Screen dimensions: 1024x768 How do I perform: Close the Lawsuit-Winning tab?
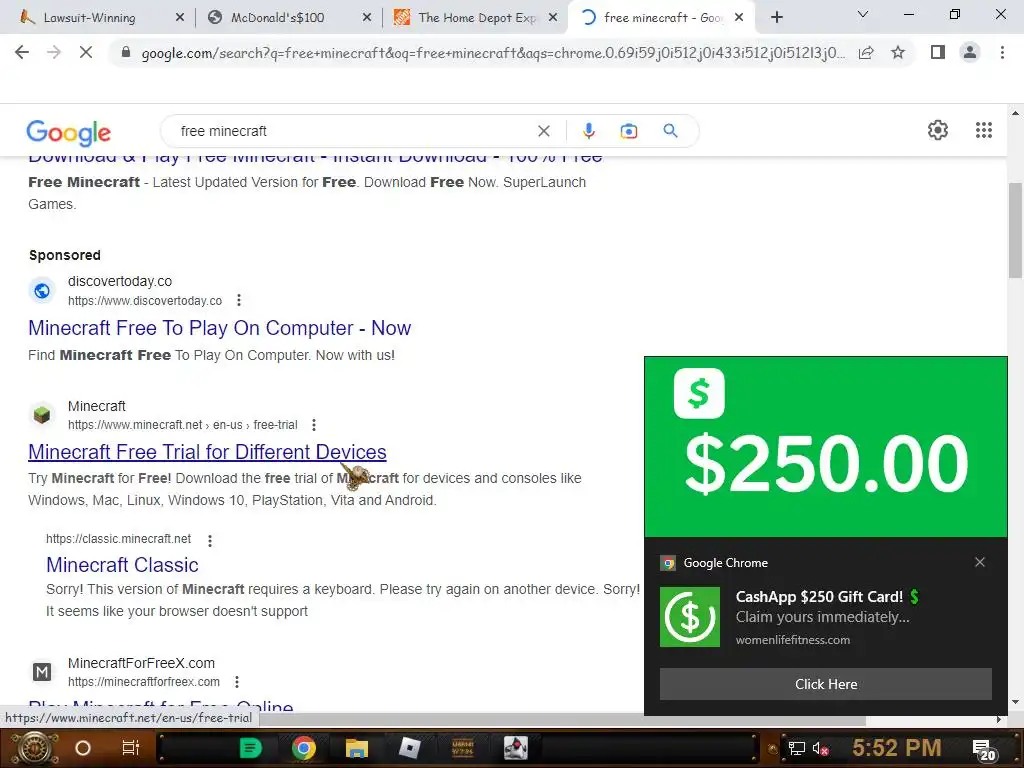click(x=180, y=18)
